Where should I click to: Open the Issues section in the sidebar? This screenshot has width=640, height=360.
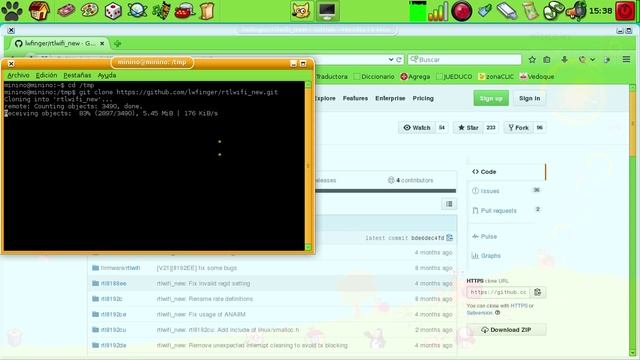pos(506,191)
